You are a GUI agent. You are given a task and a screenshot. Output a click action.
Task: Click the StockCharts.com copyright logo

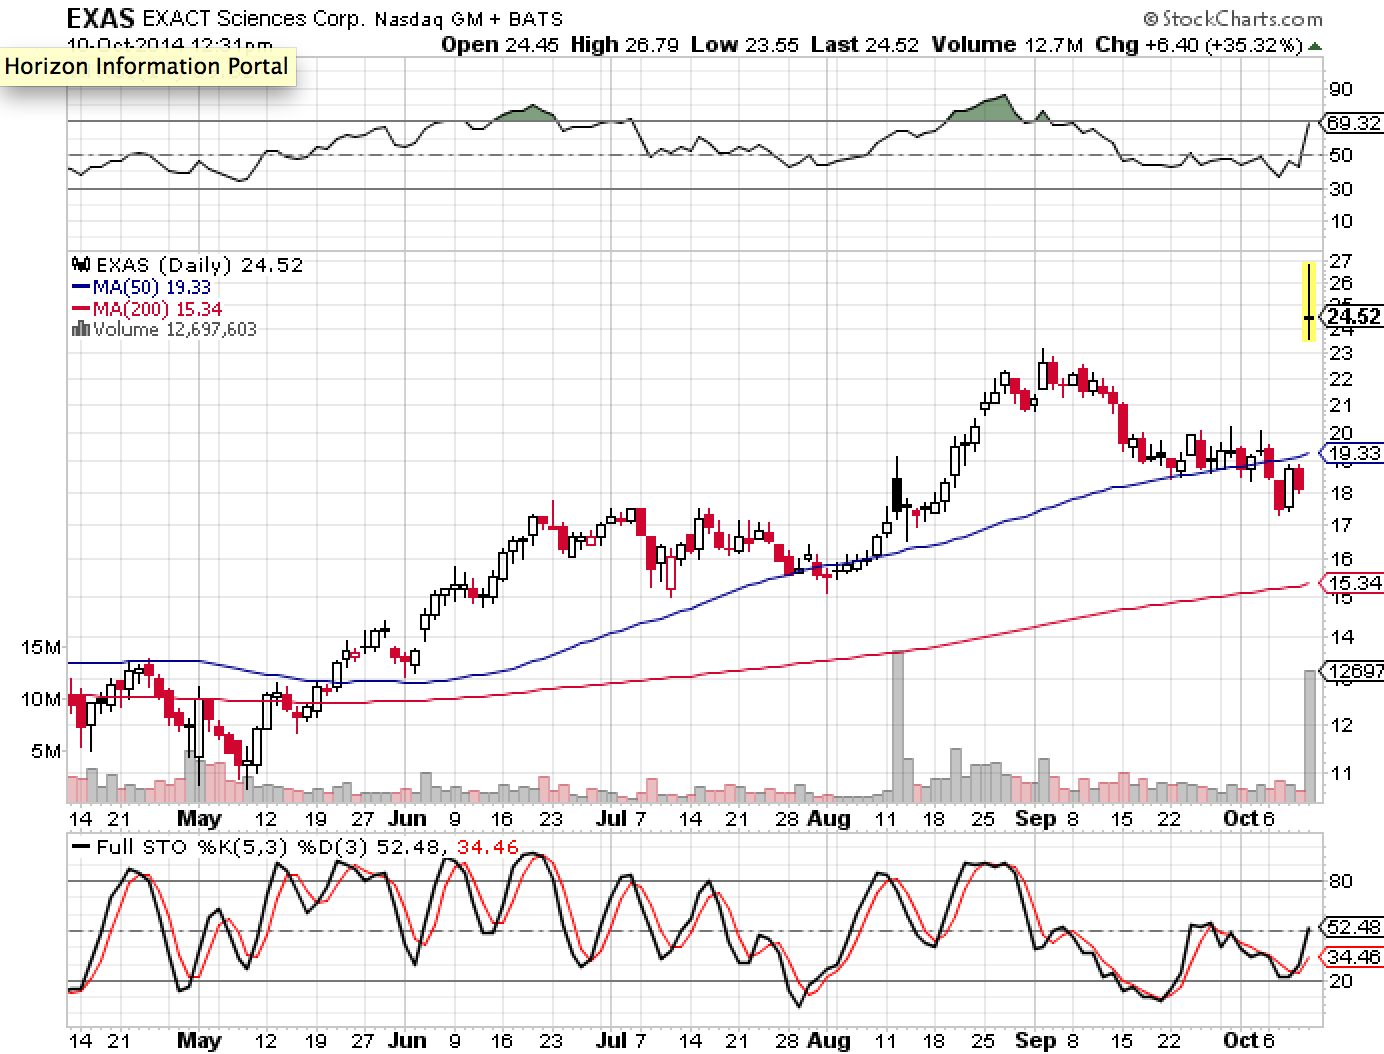click(1233, 19)
